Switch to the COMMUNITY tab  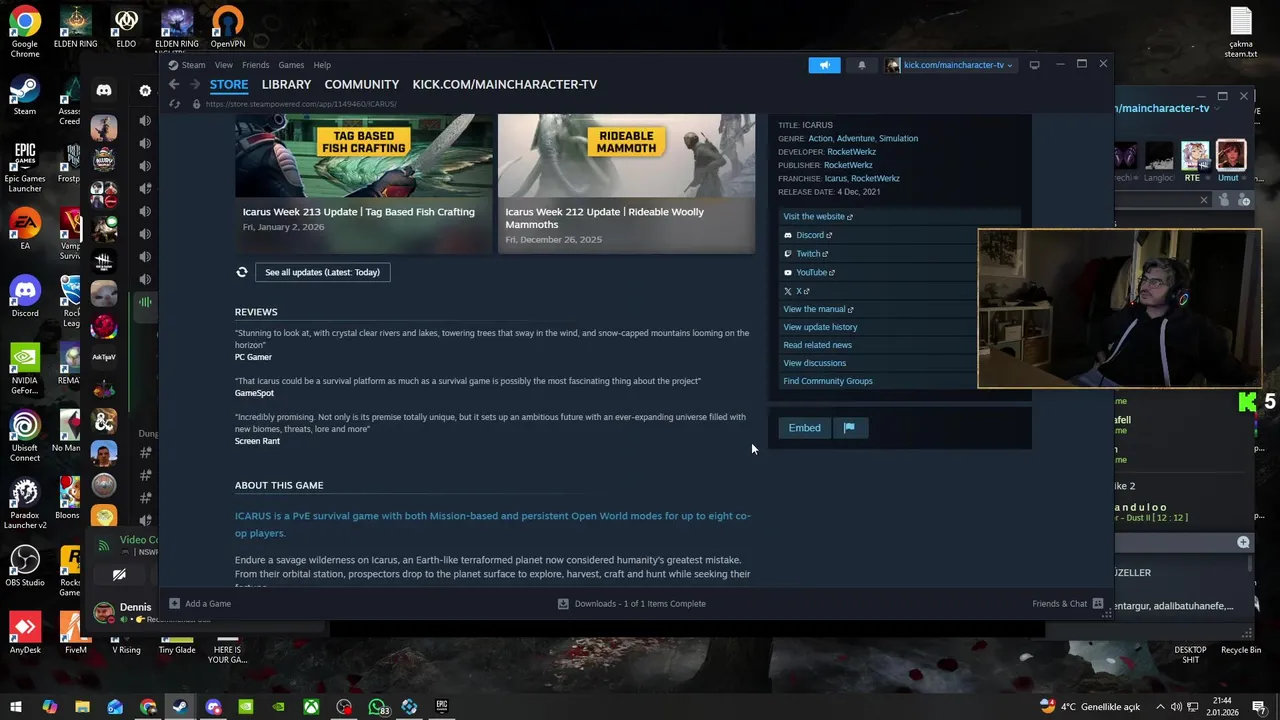click(362, 84)
